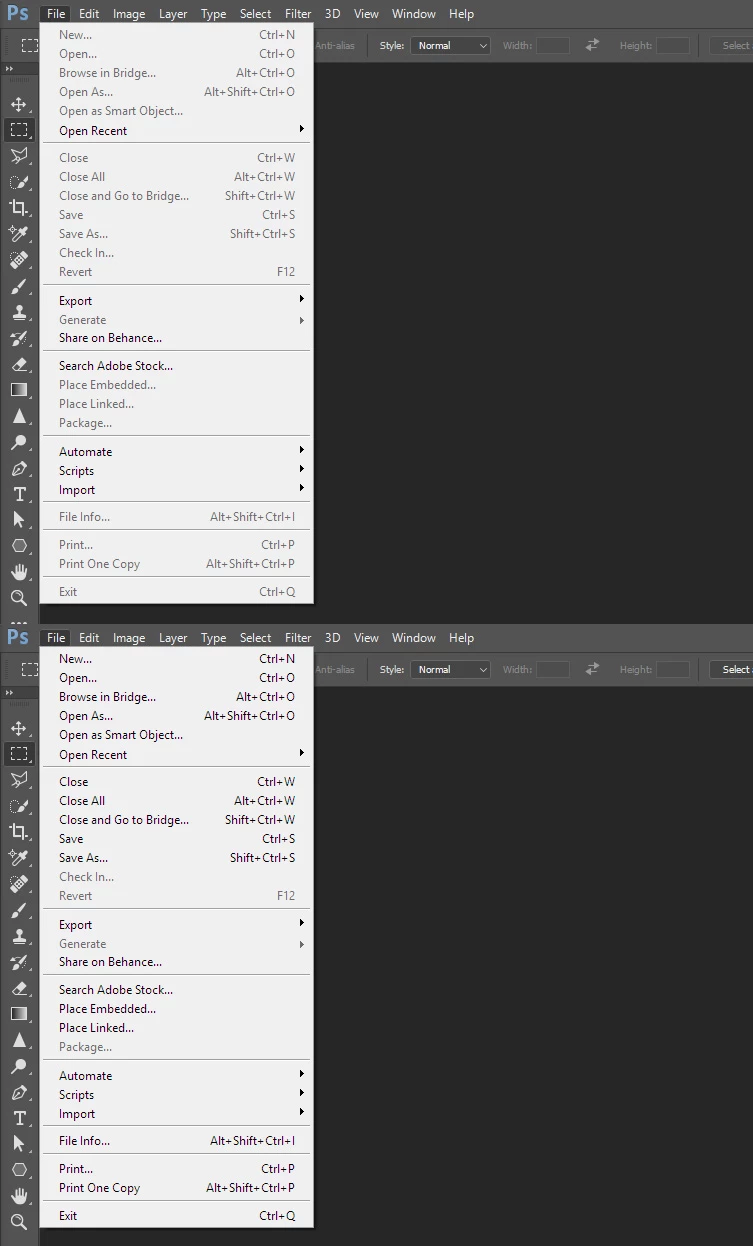Select the Path Selection arrow tool in the lower window
The image size is (753, 1246).
[19, 1144]
